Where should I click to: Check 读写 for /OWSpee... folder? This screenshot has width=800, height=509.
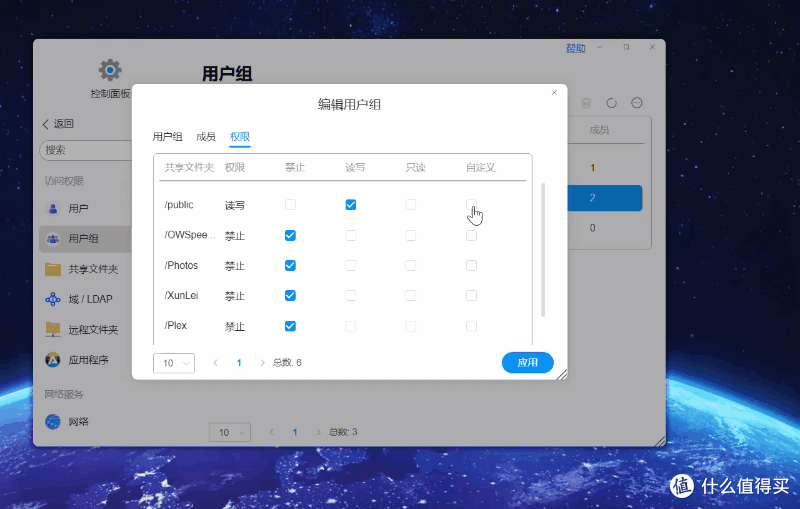tap(351, 235)
